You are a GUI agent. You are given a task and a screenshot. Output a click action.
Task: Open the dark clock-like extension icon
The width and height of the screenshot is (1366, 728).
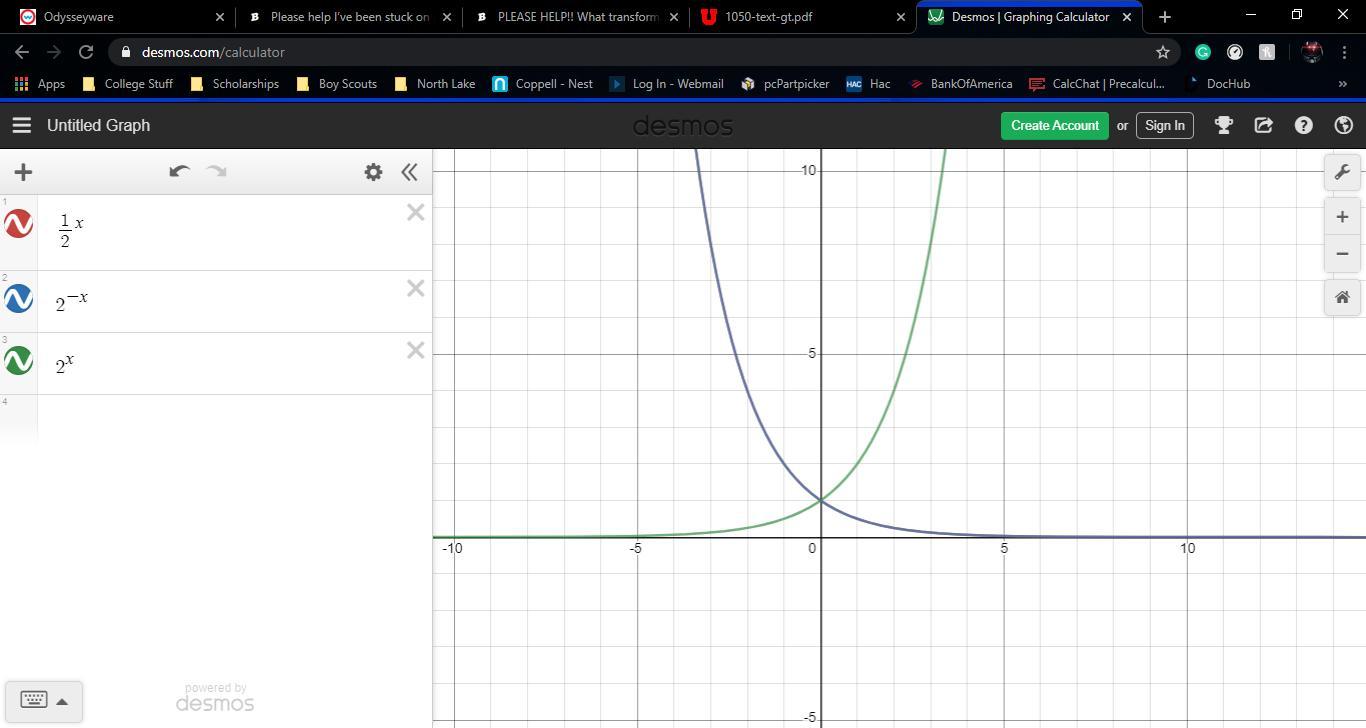(x=1235, y=52)
